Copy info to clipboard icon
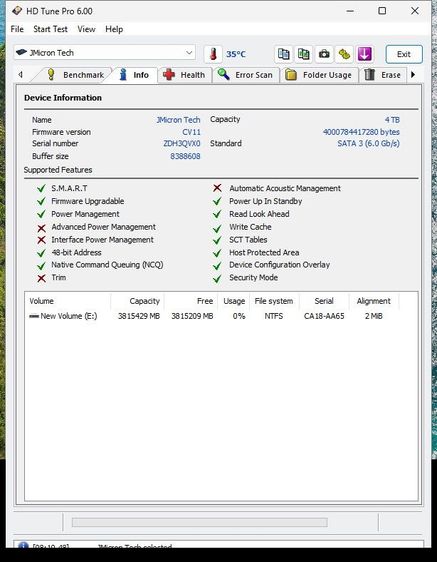 tap(284, 54)
